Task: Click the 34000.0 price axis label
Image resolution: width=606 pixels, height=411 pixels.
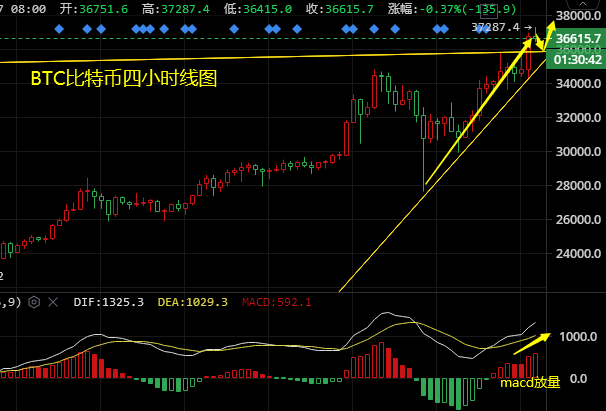Action: 578,84
